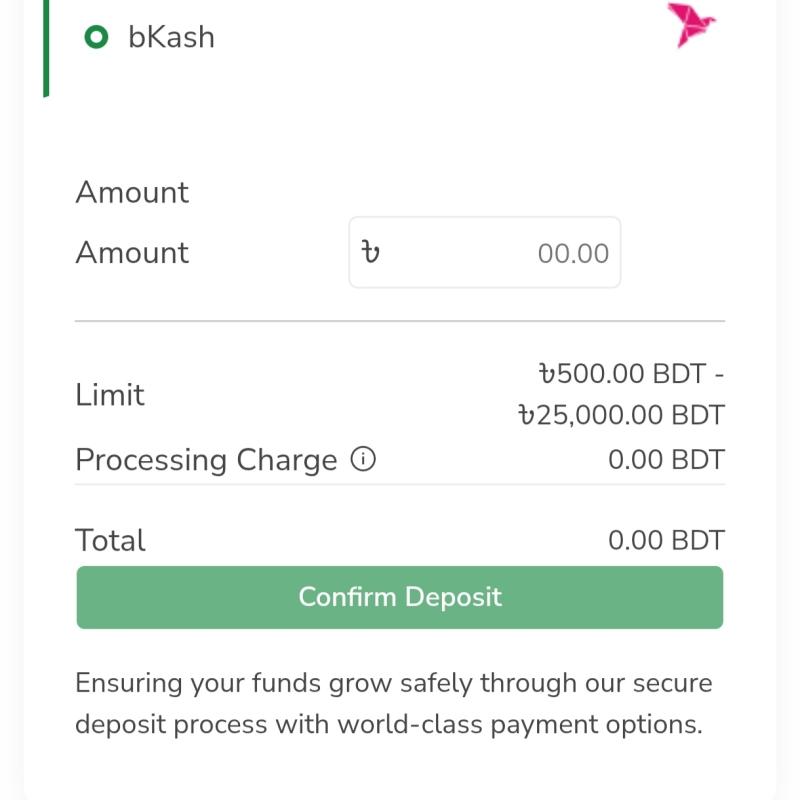
Task: Click the Processing Charge label text
Action: tap(206, 460)
